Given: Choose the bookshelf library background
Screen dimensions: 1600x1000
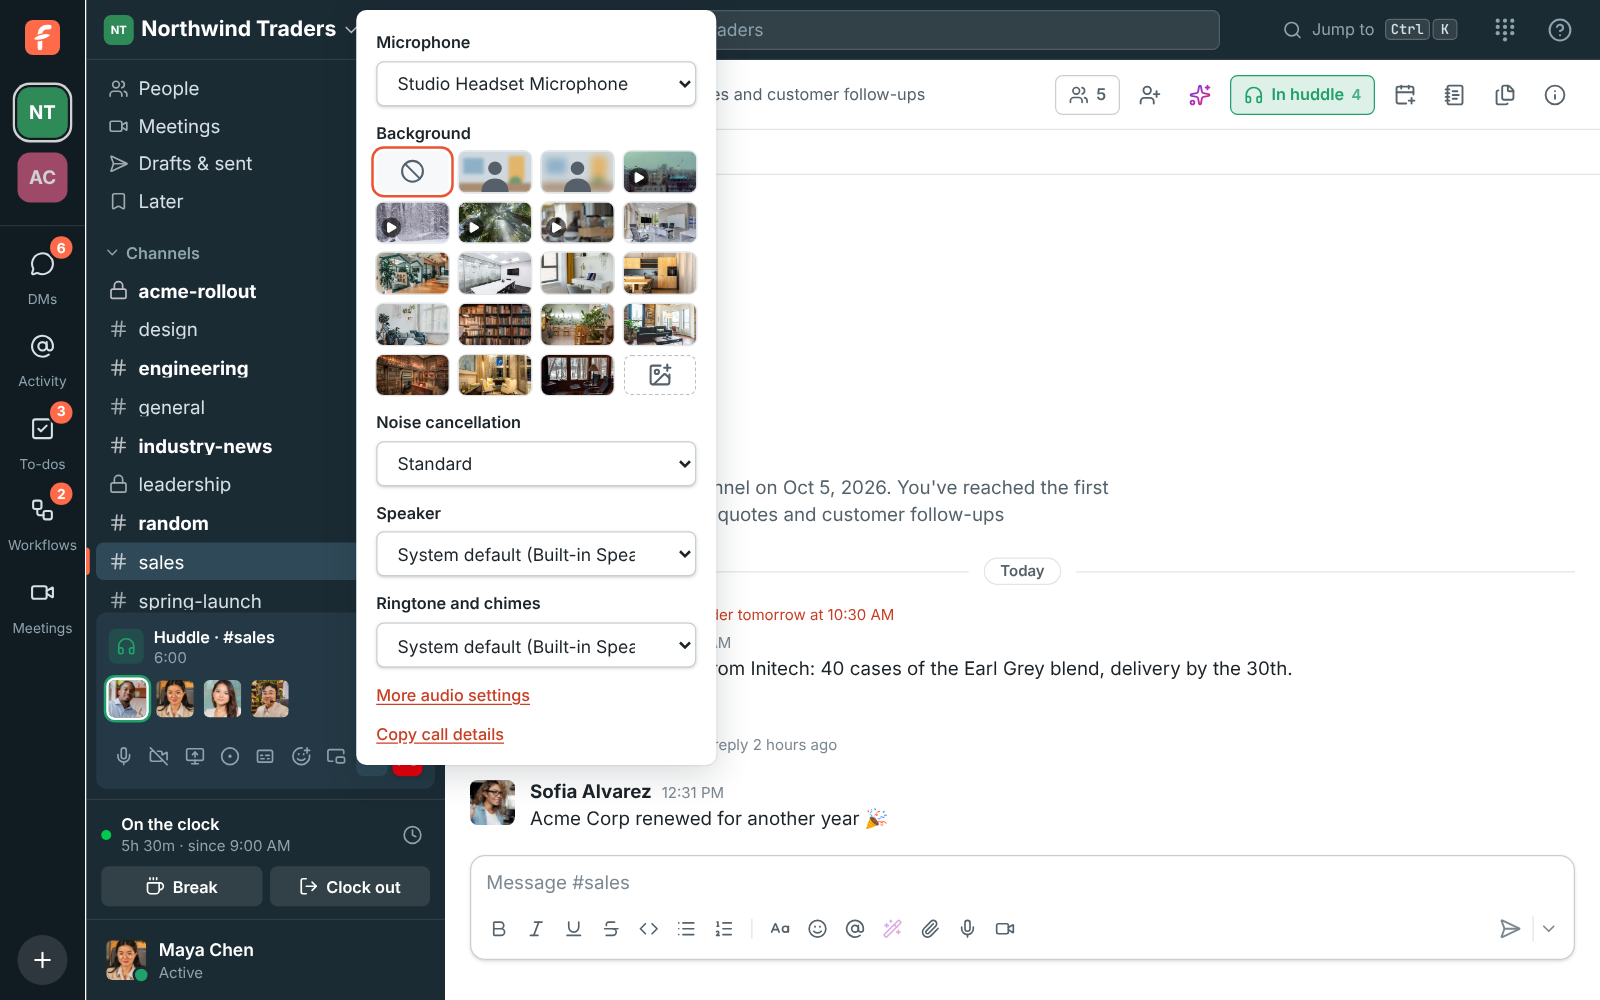Looking at the screenshot, I should (495, 324).
